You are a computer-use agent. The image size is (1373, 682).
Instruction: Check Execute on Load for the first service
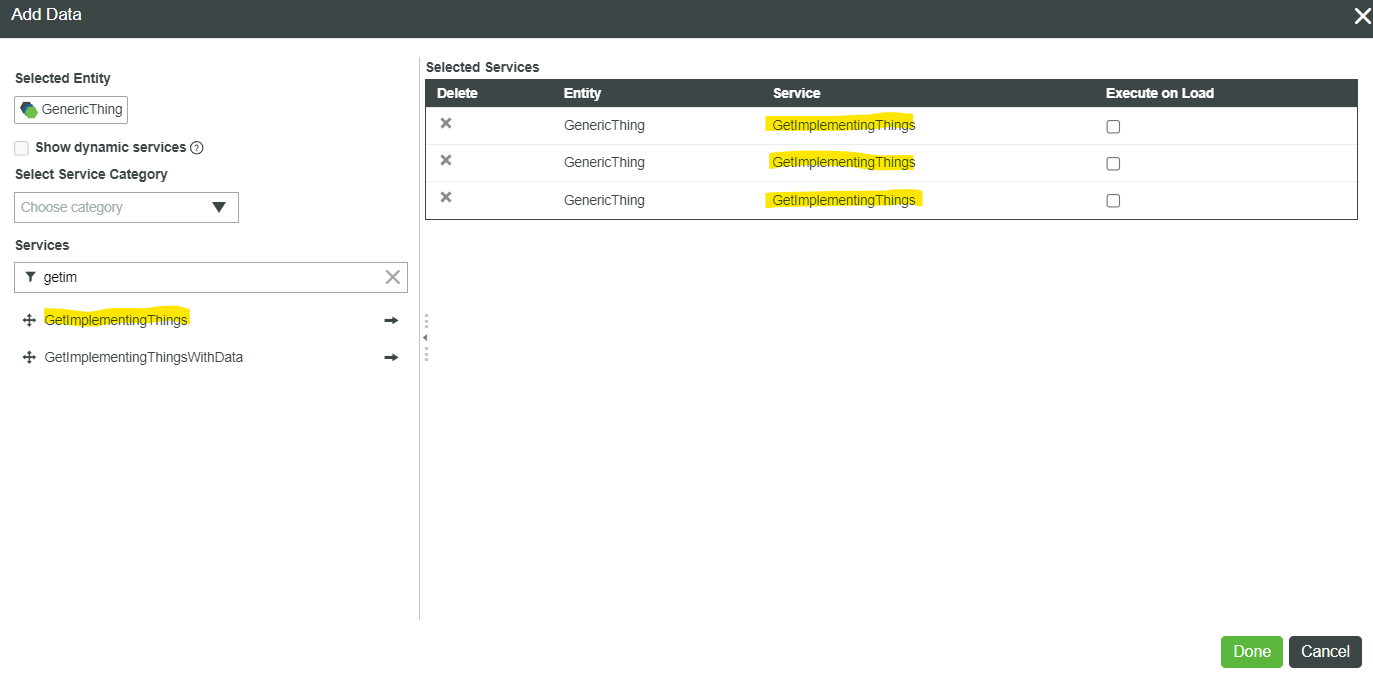(x=1113, y=126)
